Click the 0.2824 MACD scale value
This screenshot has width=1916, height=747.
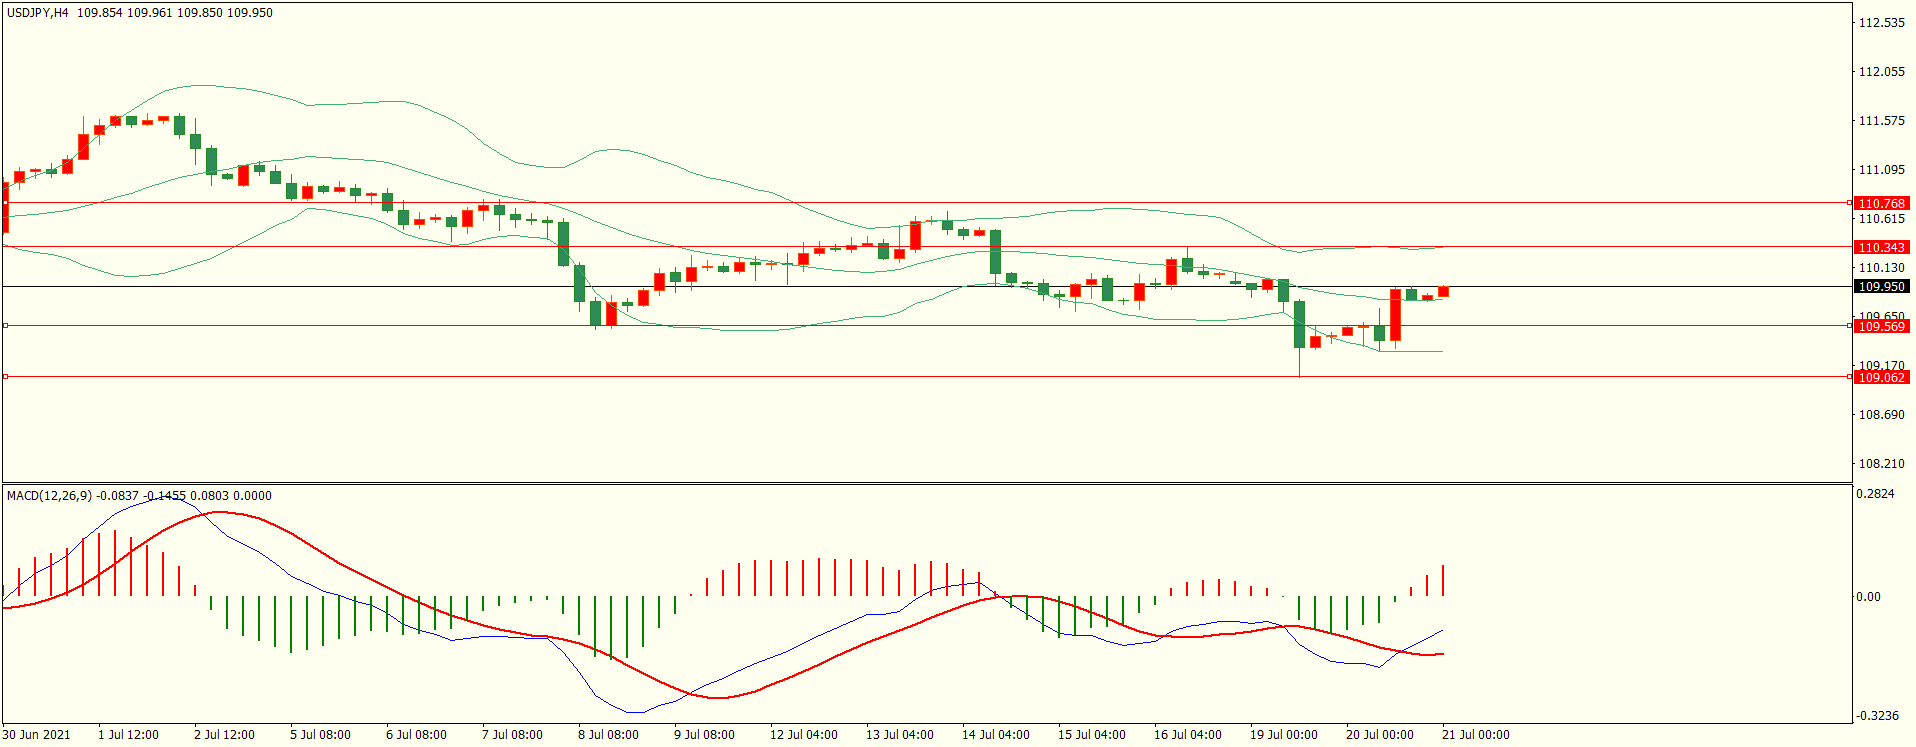[1875, 494]
